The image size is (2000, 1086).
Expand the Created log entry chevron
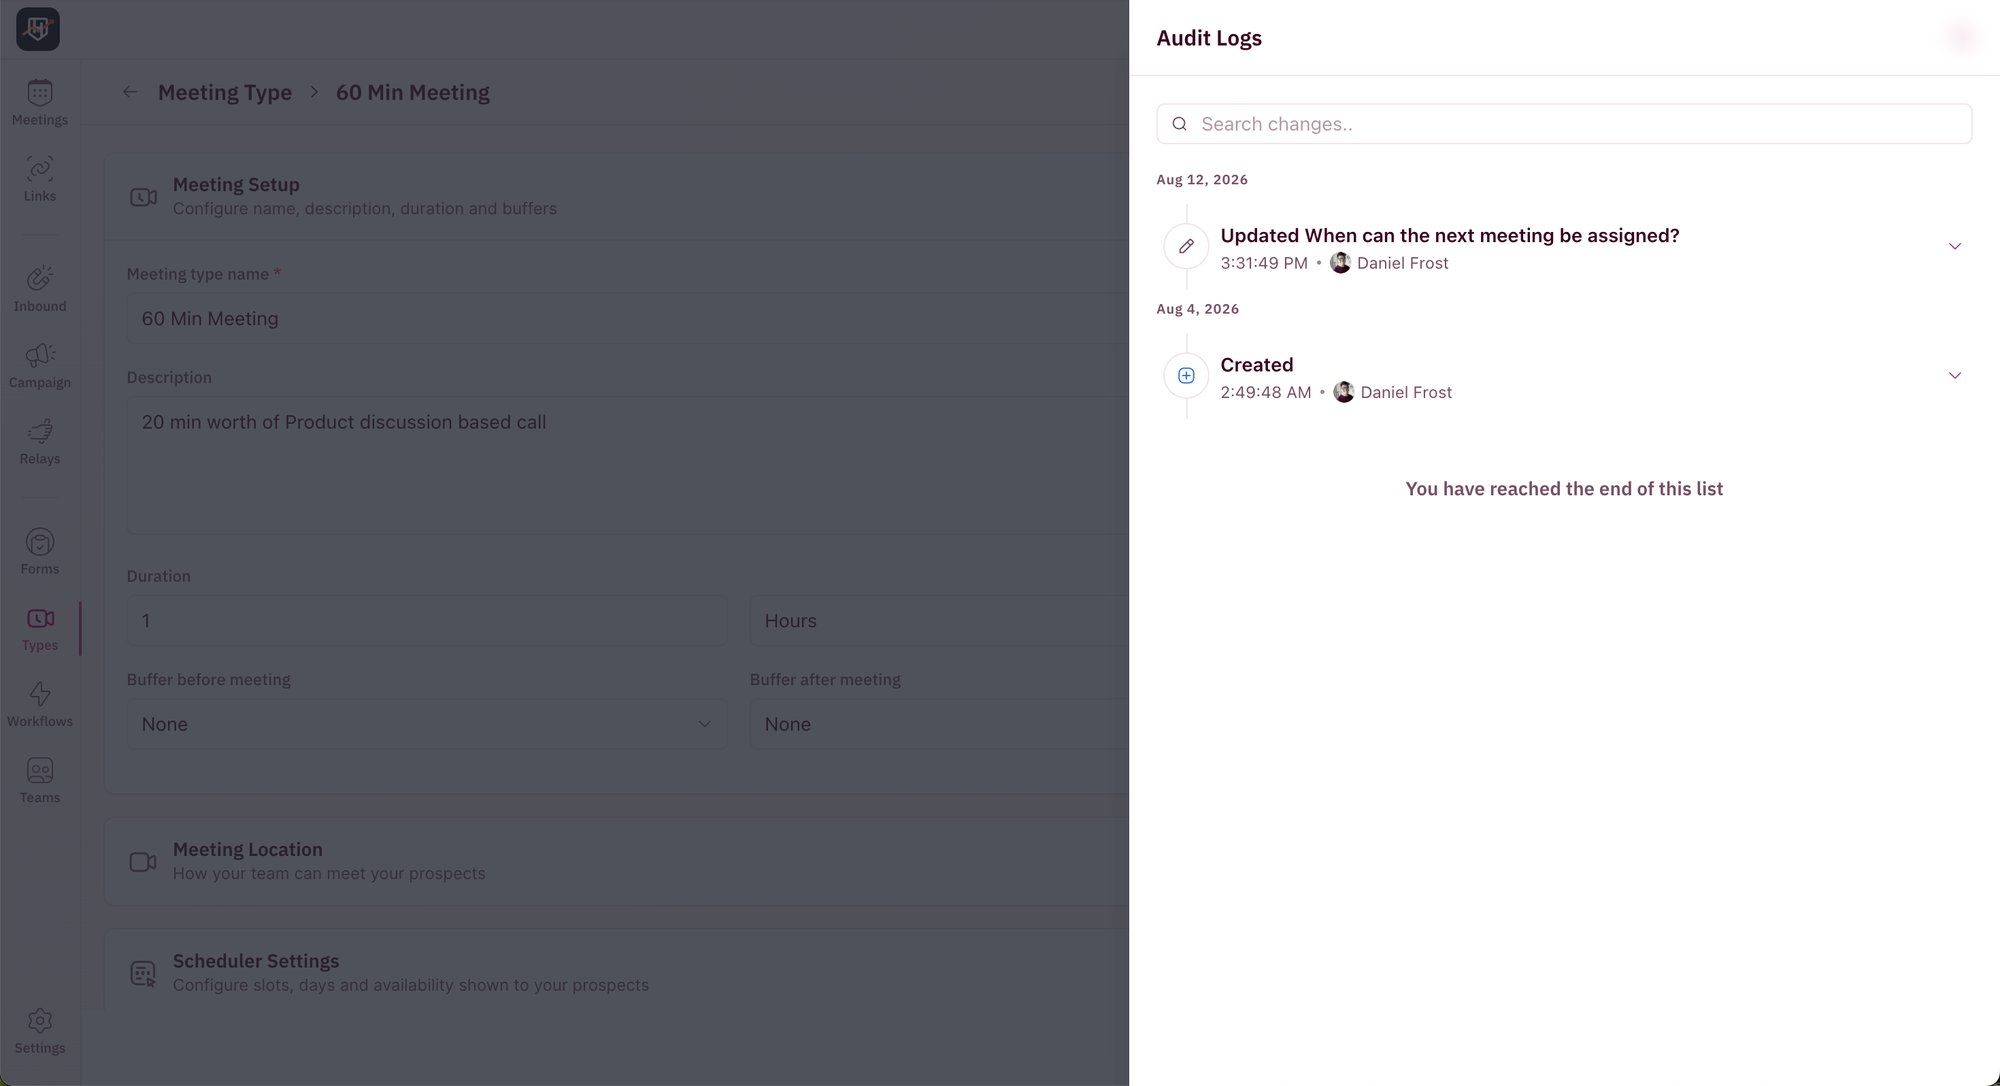point(1954,375)
